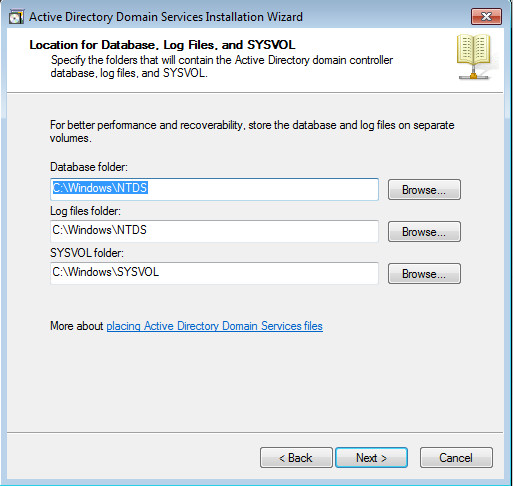Click the 'Database folder:' label
This screenshot has width=513, height=486.
coord(89,167)
